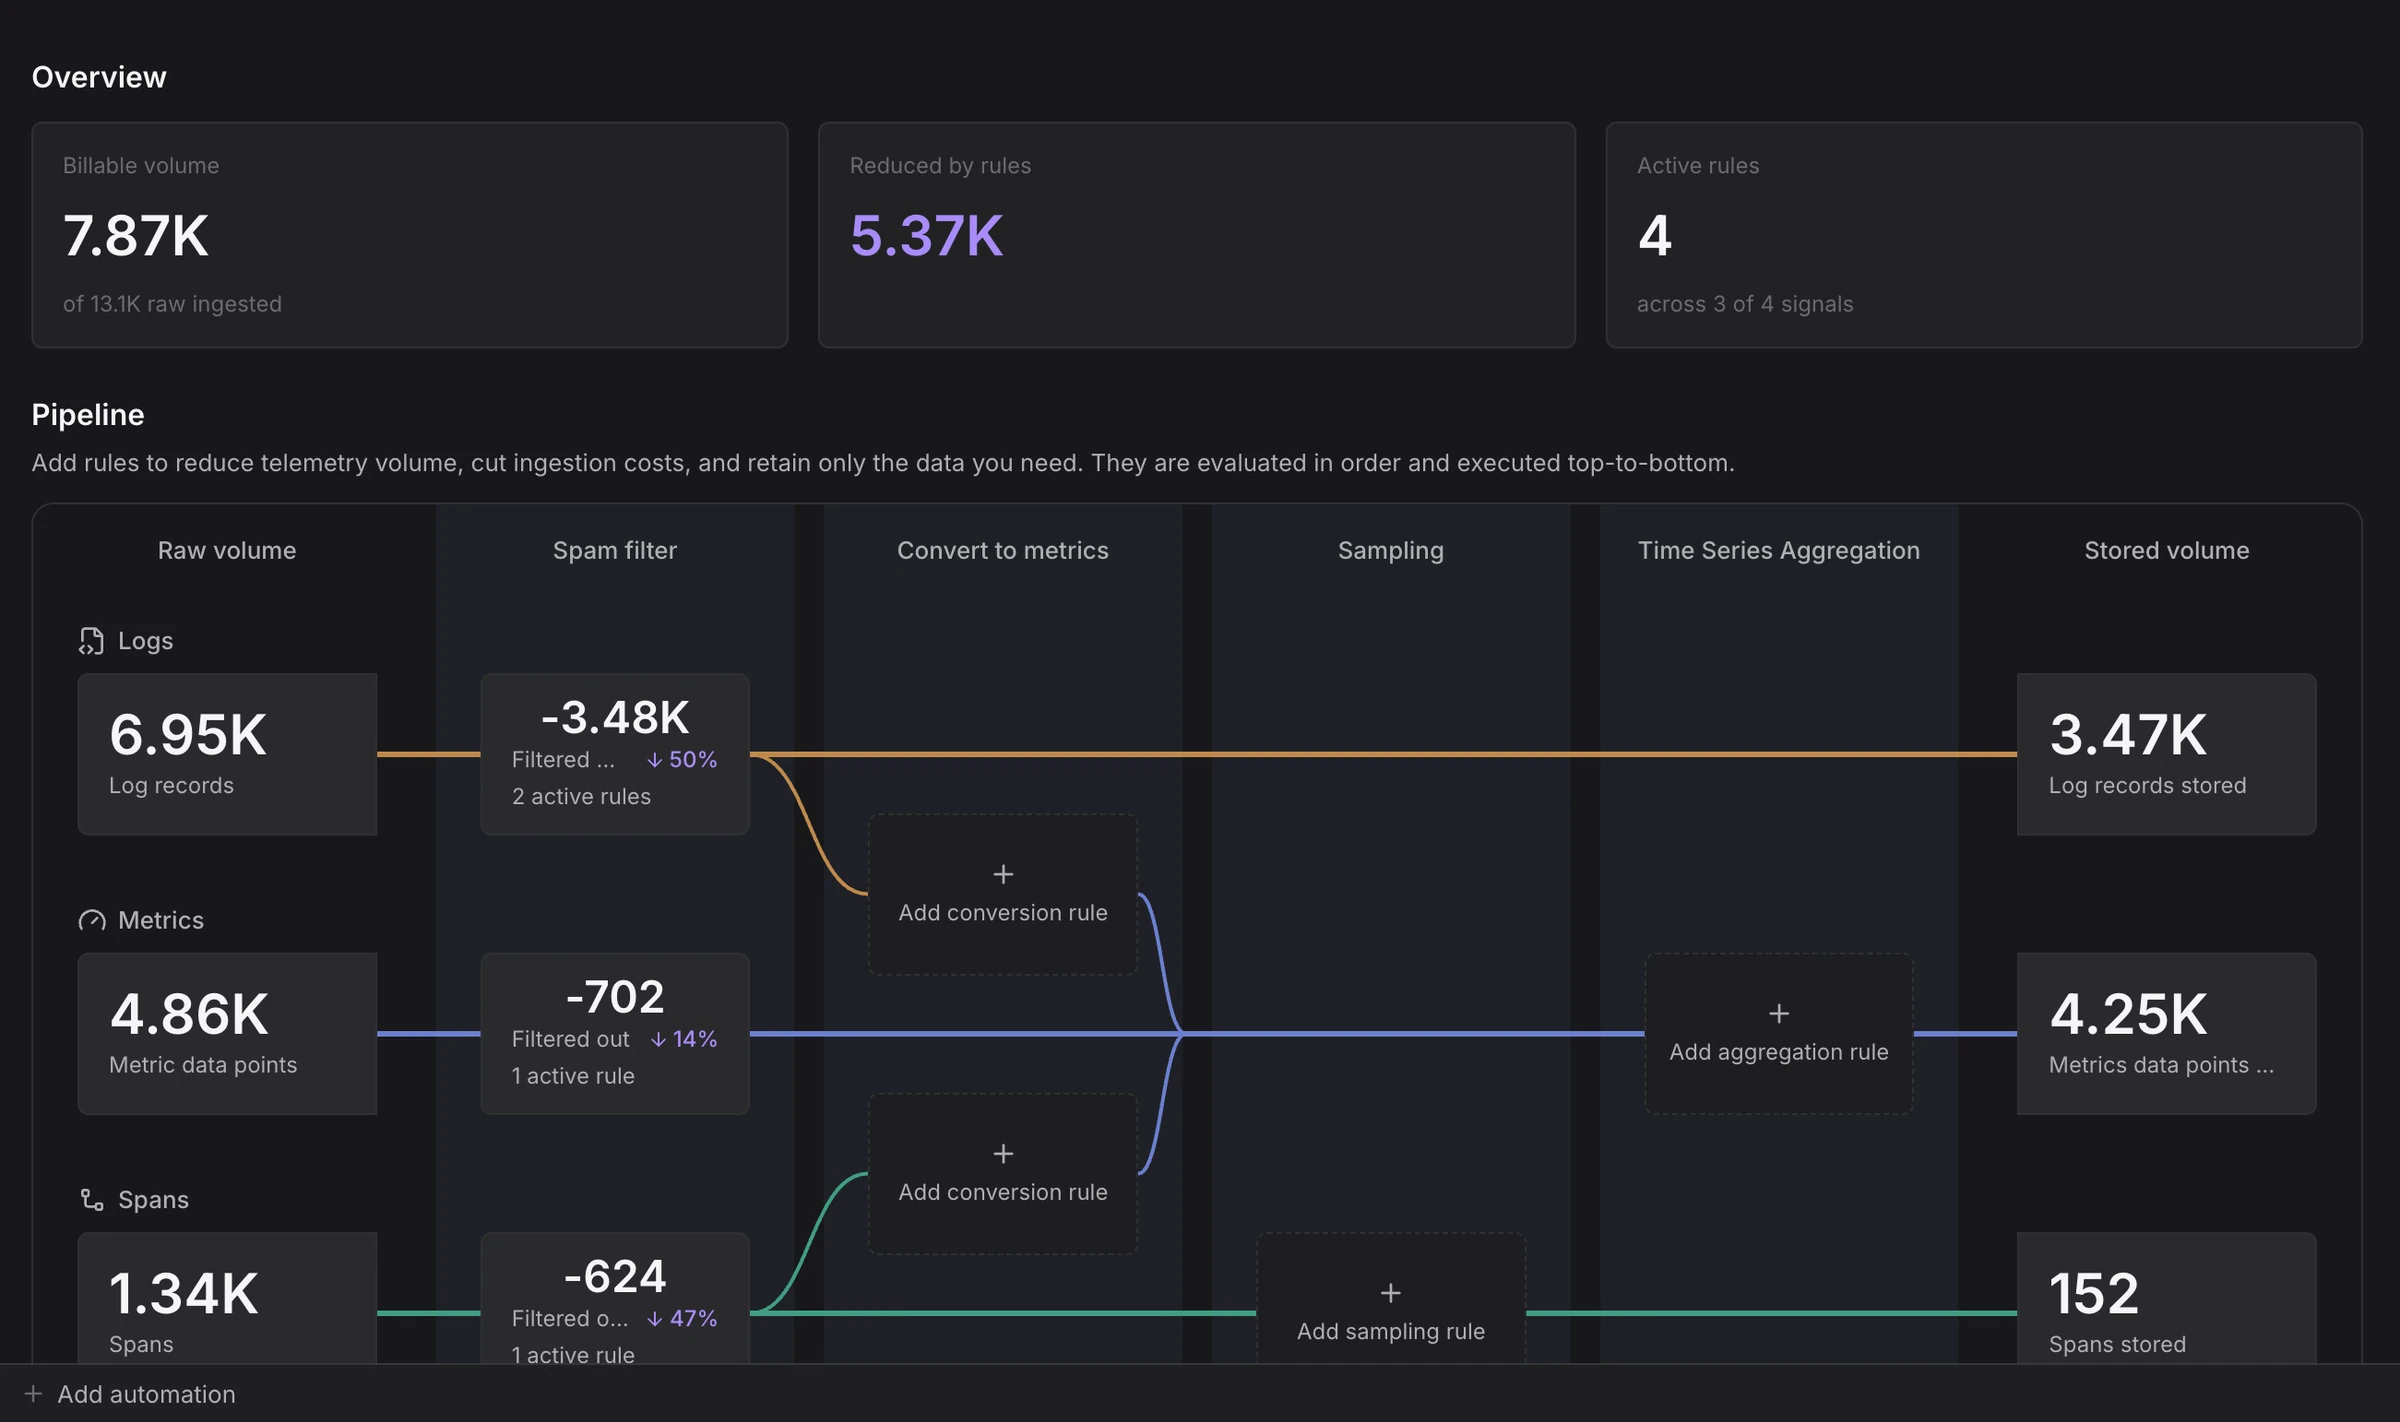2400x1422 pixels.
Task: Click the Billable volume 7.87K card
Action: pyautogui.click(x=410, y=235)
